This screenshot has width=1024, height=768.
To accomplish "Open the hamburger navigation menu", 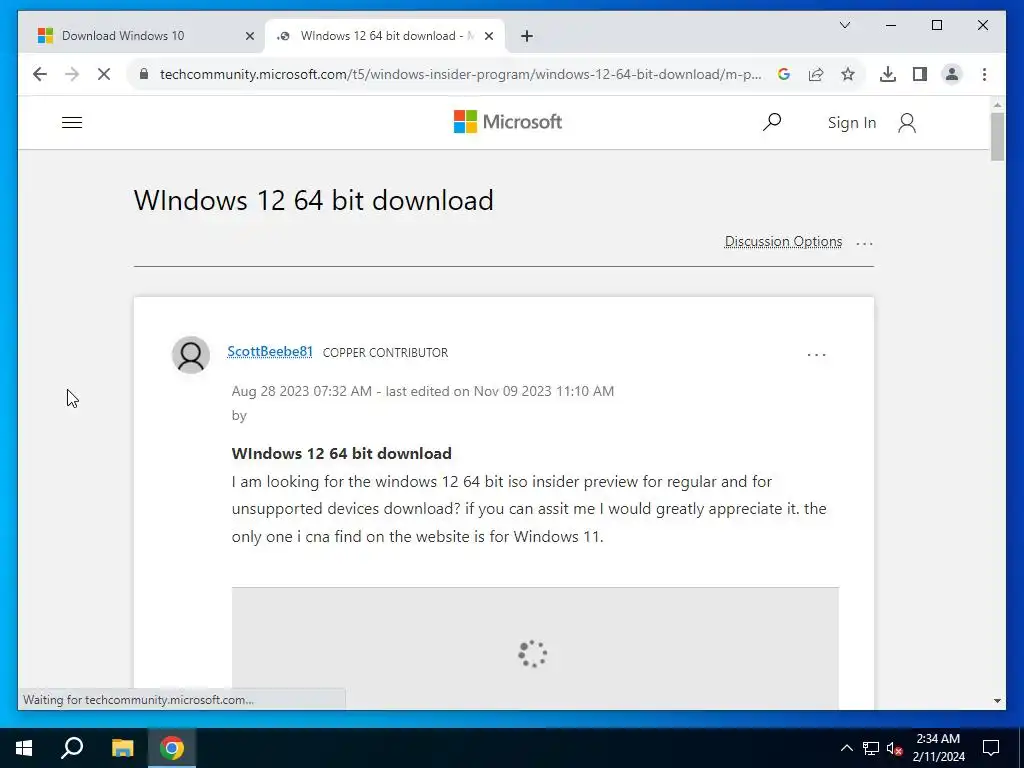I will click(x=72, y=123).
